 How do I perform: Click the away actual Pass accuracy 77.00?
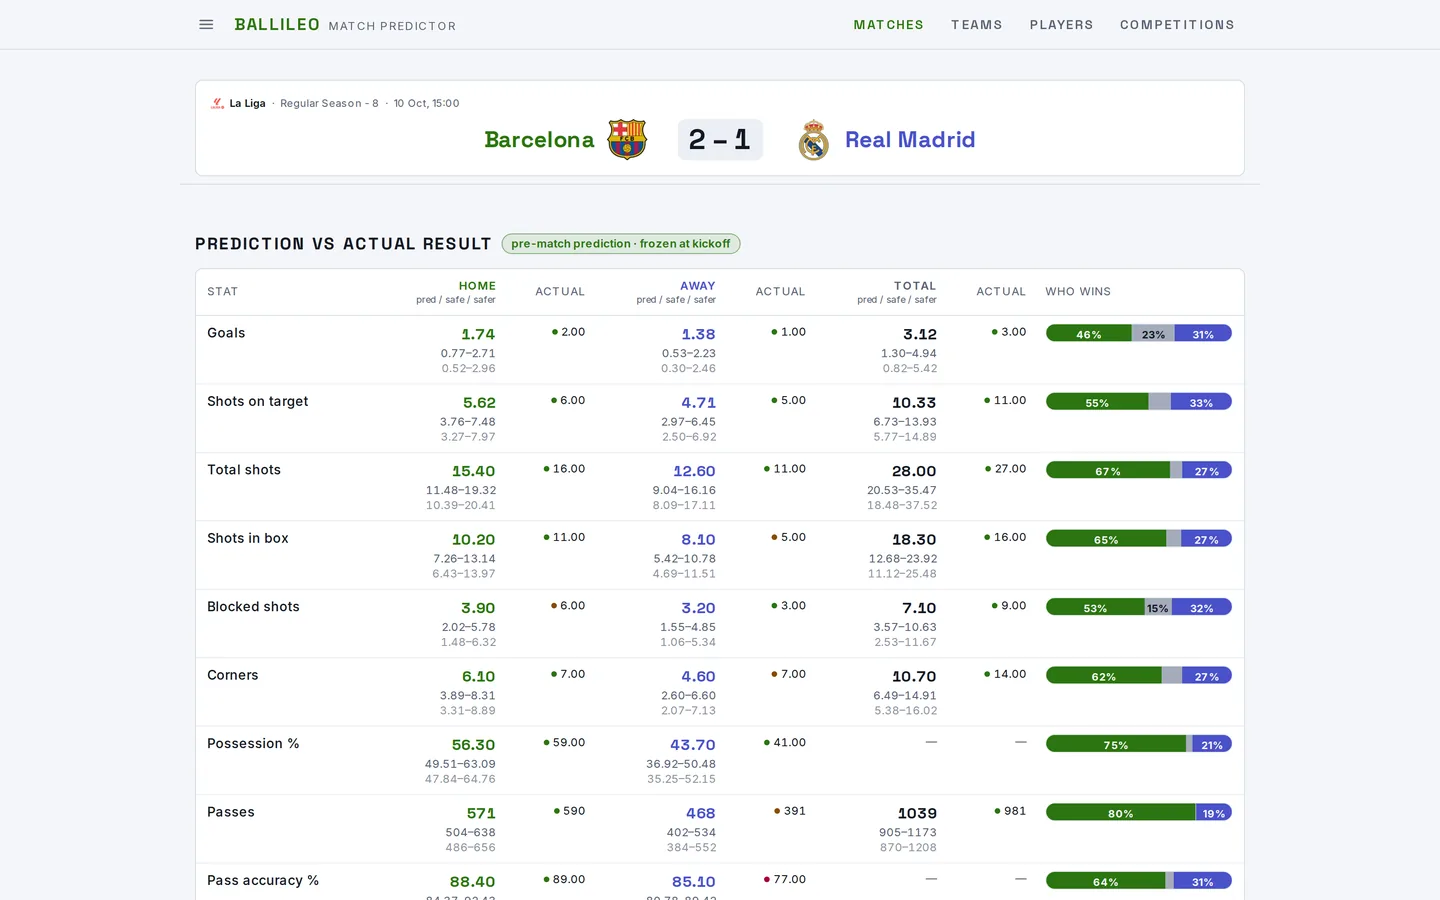789,880
